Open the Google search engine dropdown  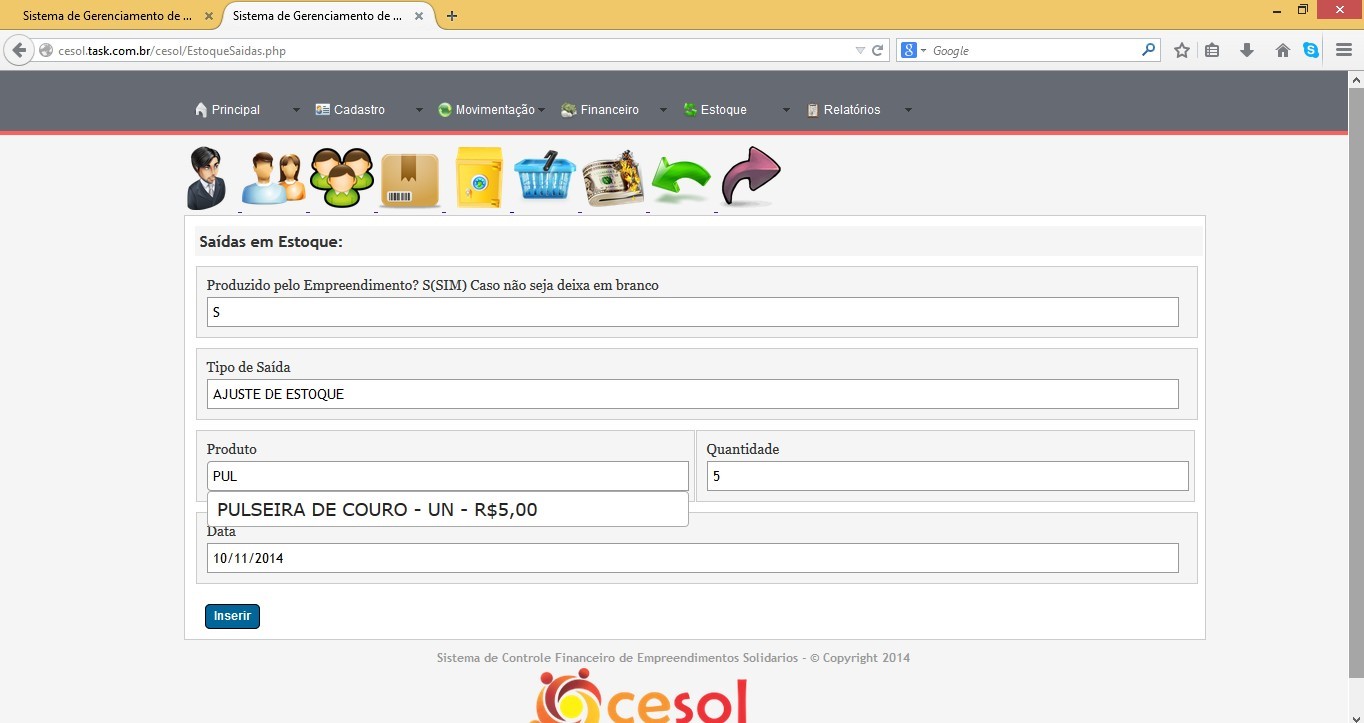[x=913, y=50]
